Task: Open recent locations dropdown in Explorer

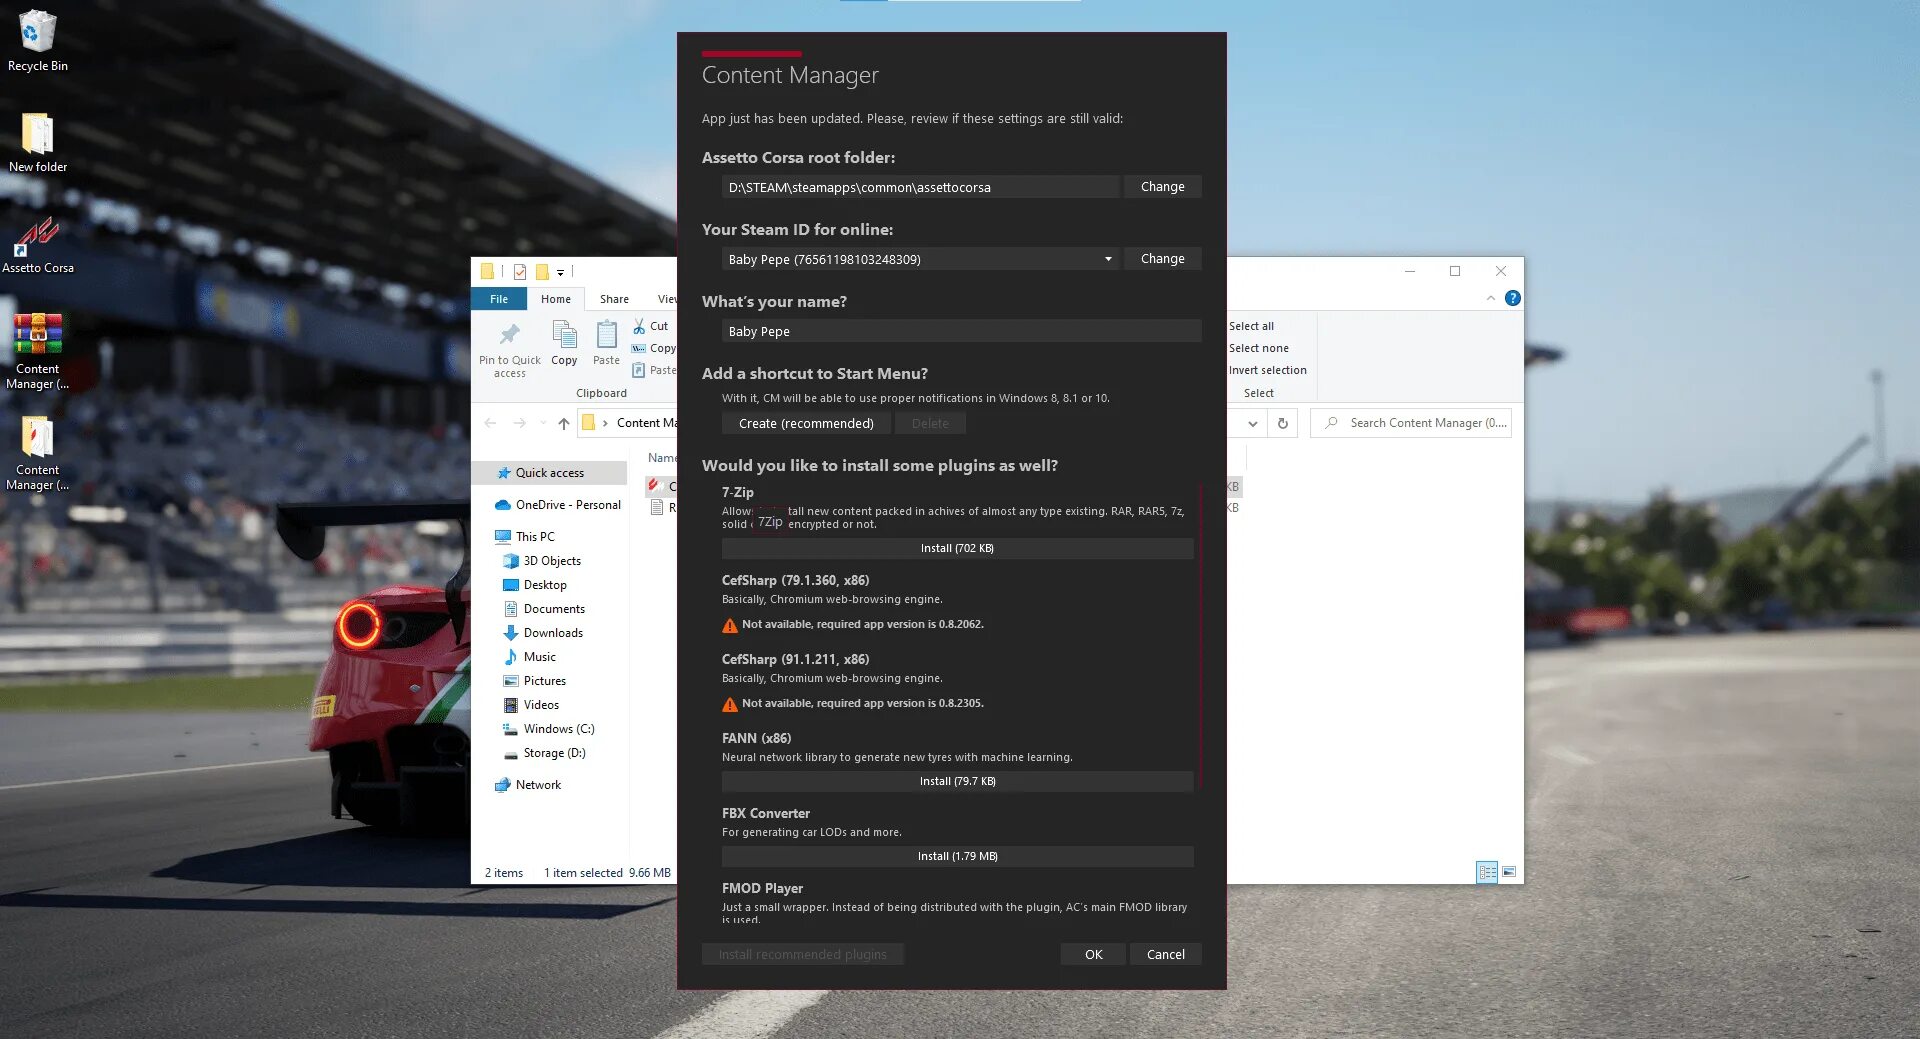Action: [x=543, y=423]
